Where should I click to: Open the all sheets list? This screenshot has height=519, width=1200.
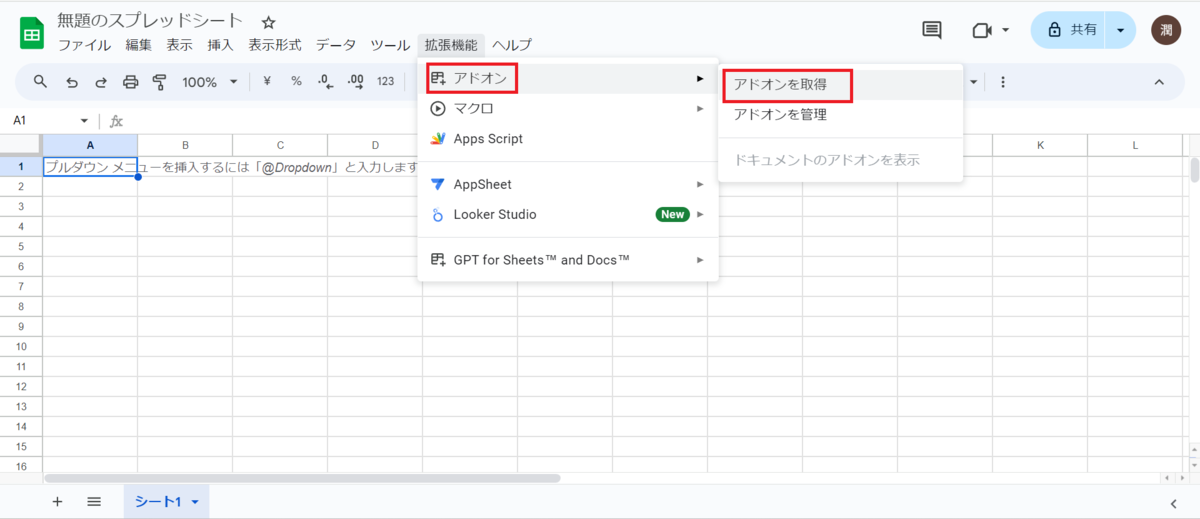pos(94,502)
